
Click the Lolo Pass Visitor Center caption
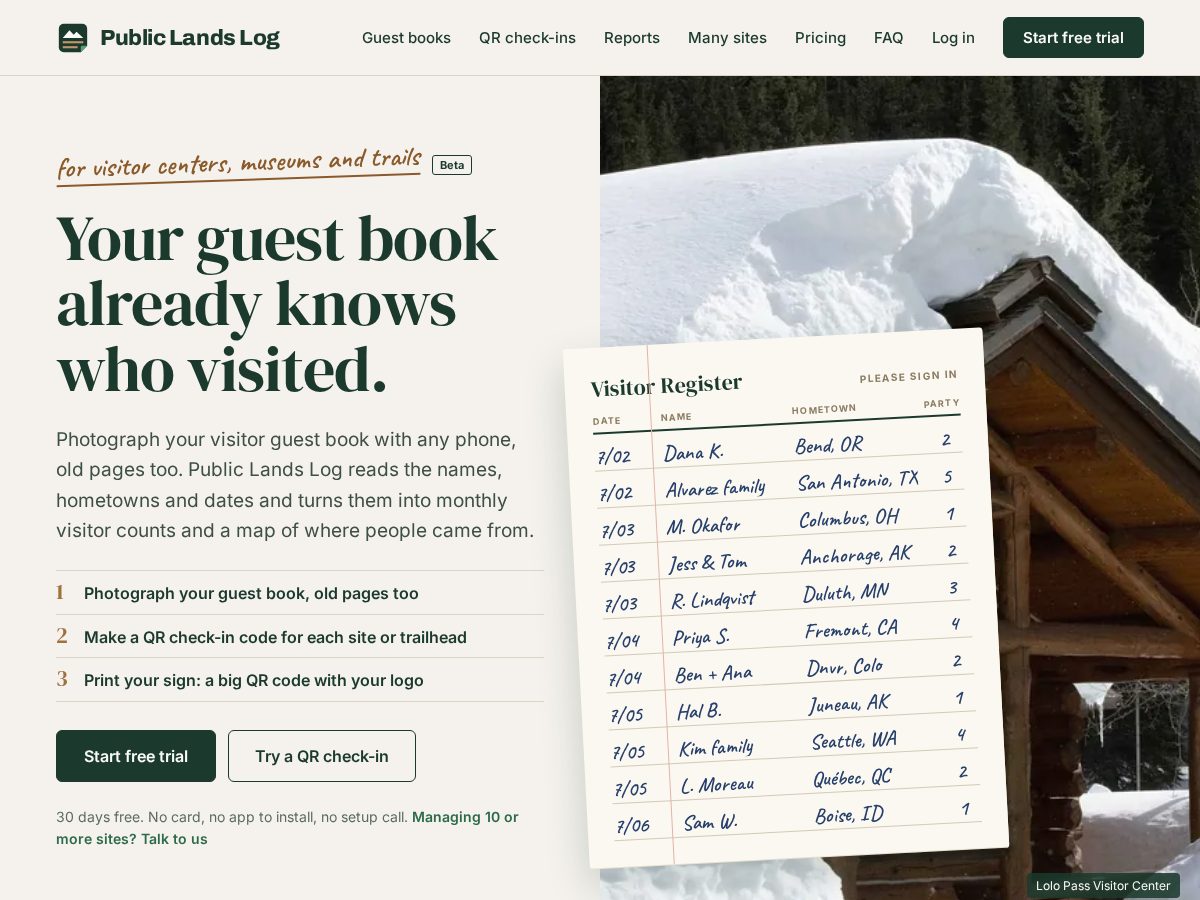pos(1103,886)
